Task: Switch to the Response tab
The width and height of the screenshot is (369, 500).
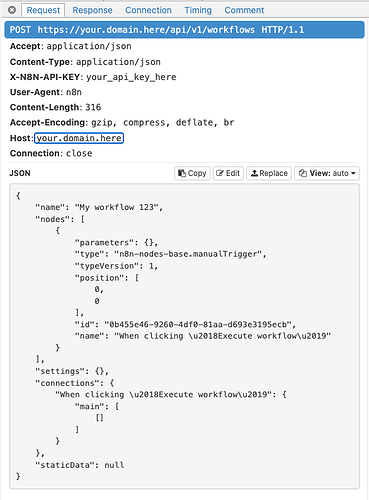Action: point(92,10)
